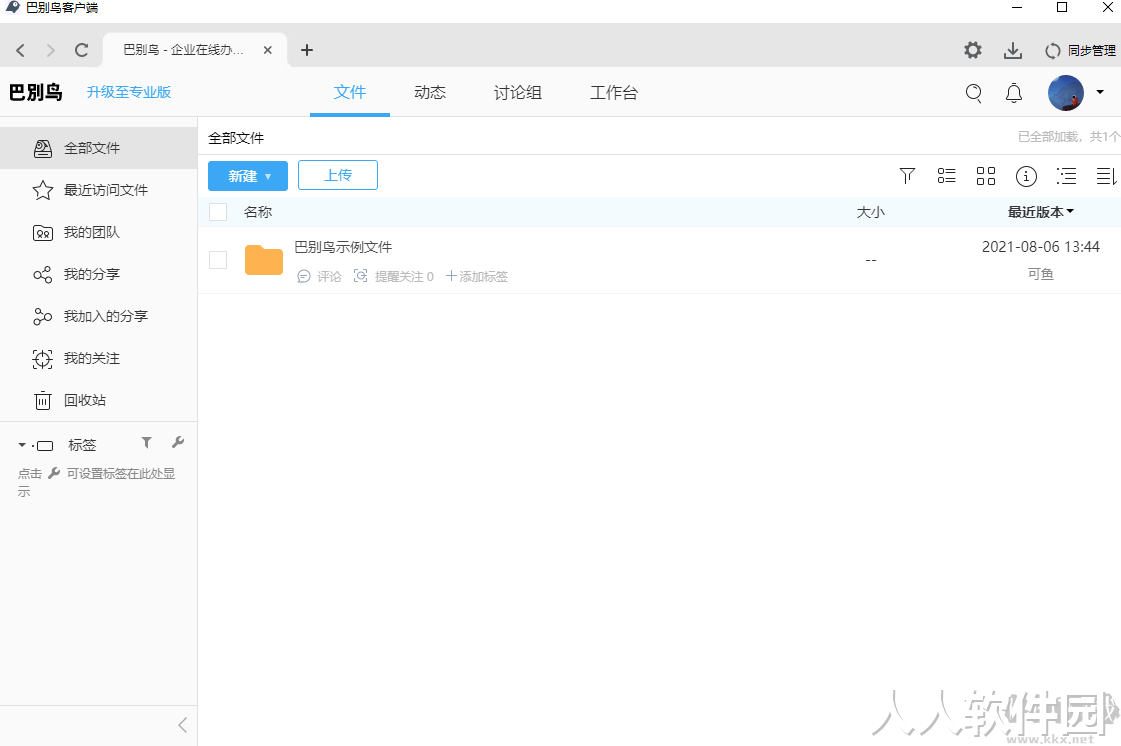Click the 2021-08-06 13:44 date text
1121x746 pixels.
click(x=1041, y=247)
